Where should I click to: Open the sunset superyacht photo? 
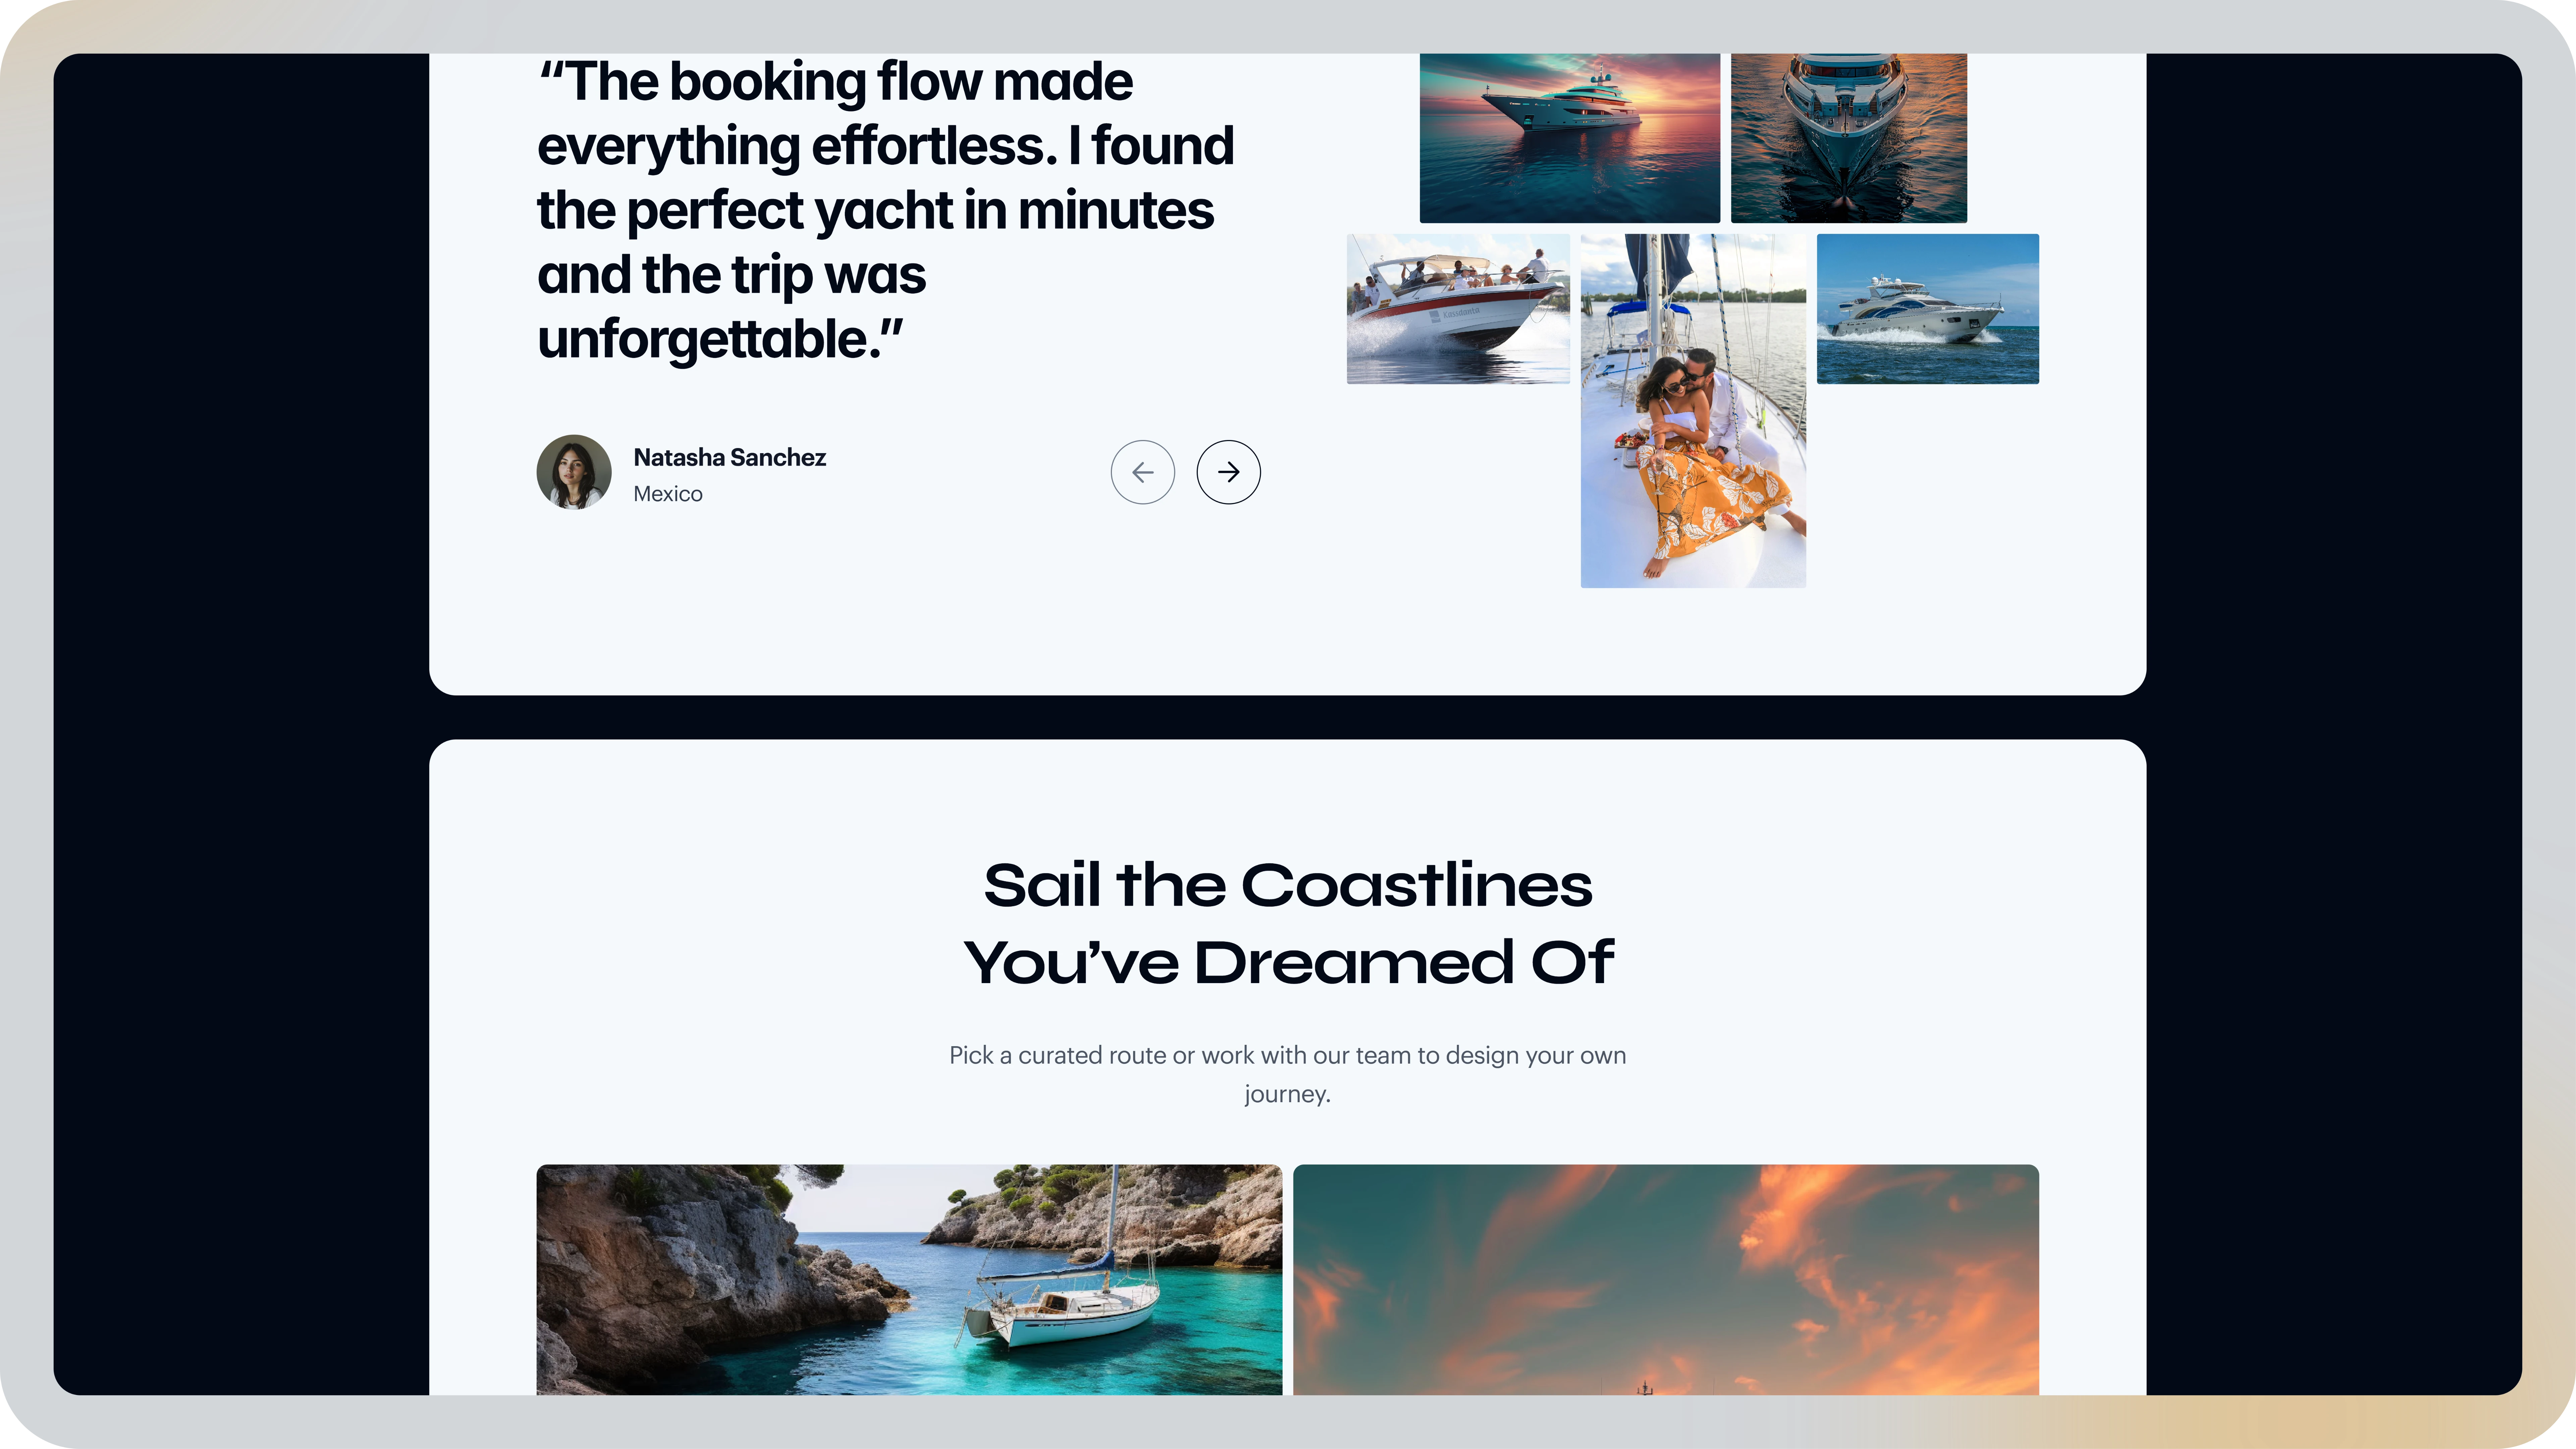pyautogui.click(x=1569, y=138)
